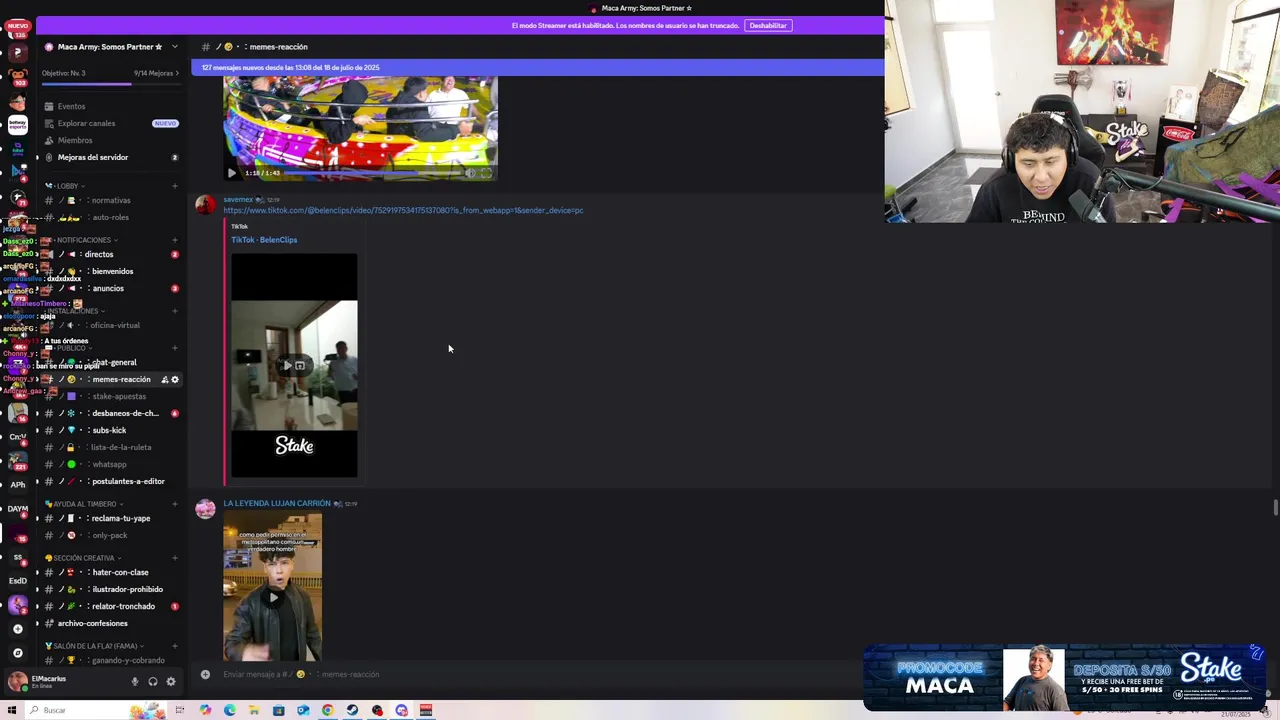Open user settings gear icon
Viewport: 1280px width, 720px height.
[x=171, y=682]
